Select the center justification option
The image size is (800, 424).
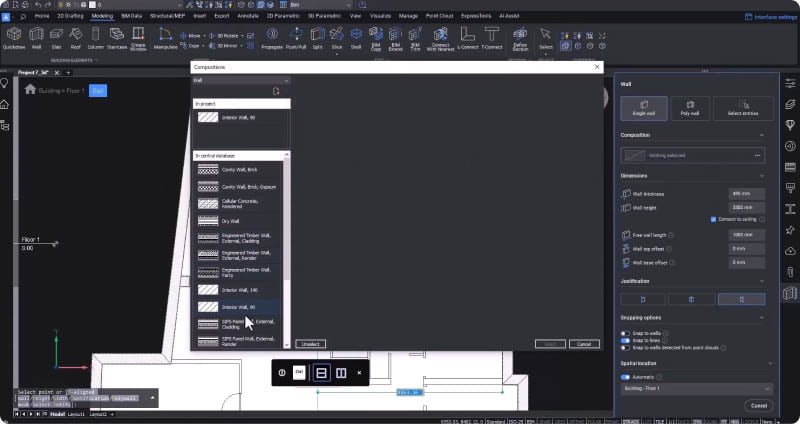(691, 300)
